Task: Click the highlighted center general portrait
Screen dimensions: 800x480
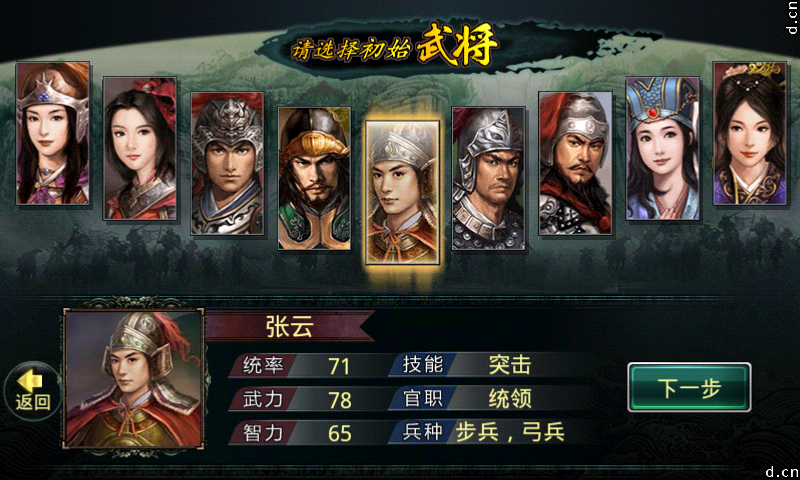Action: point(402,193)
